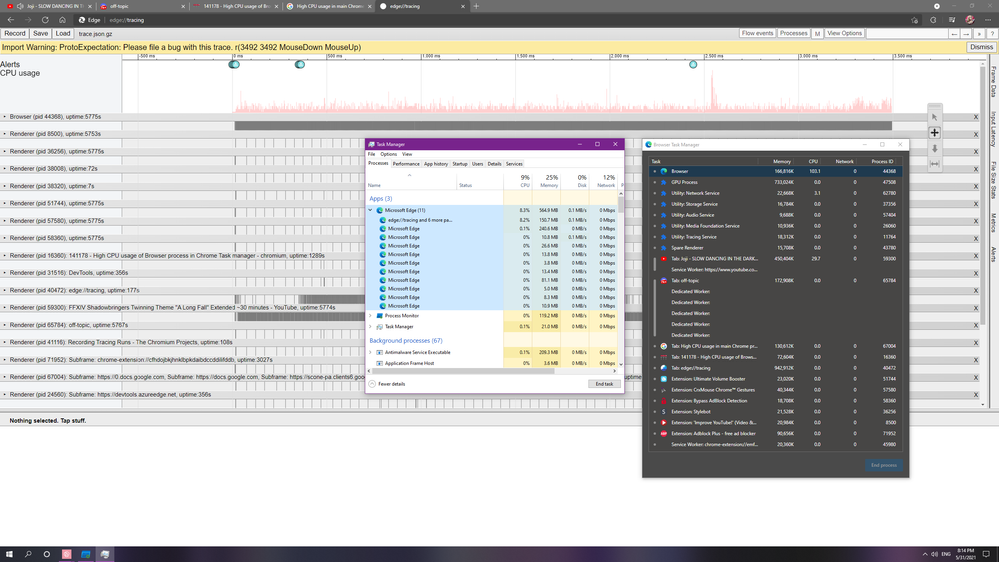Viewport: 999px width, 562px height.
Task: Collapse Renderer (pid 31516) DevTools track
Action: [x=4, y=273]
